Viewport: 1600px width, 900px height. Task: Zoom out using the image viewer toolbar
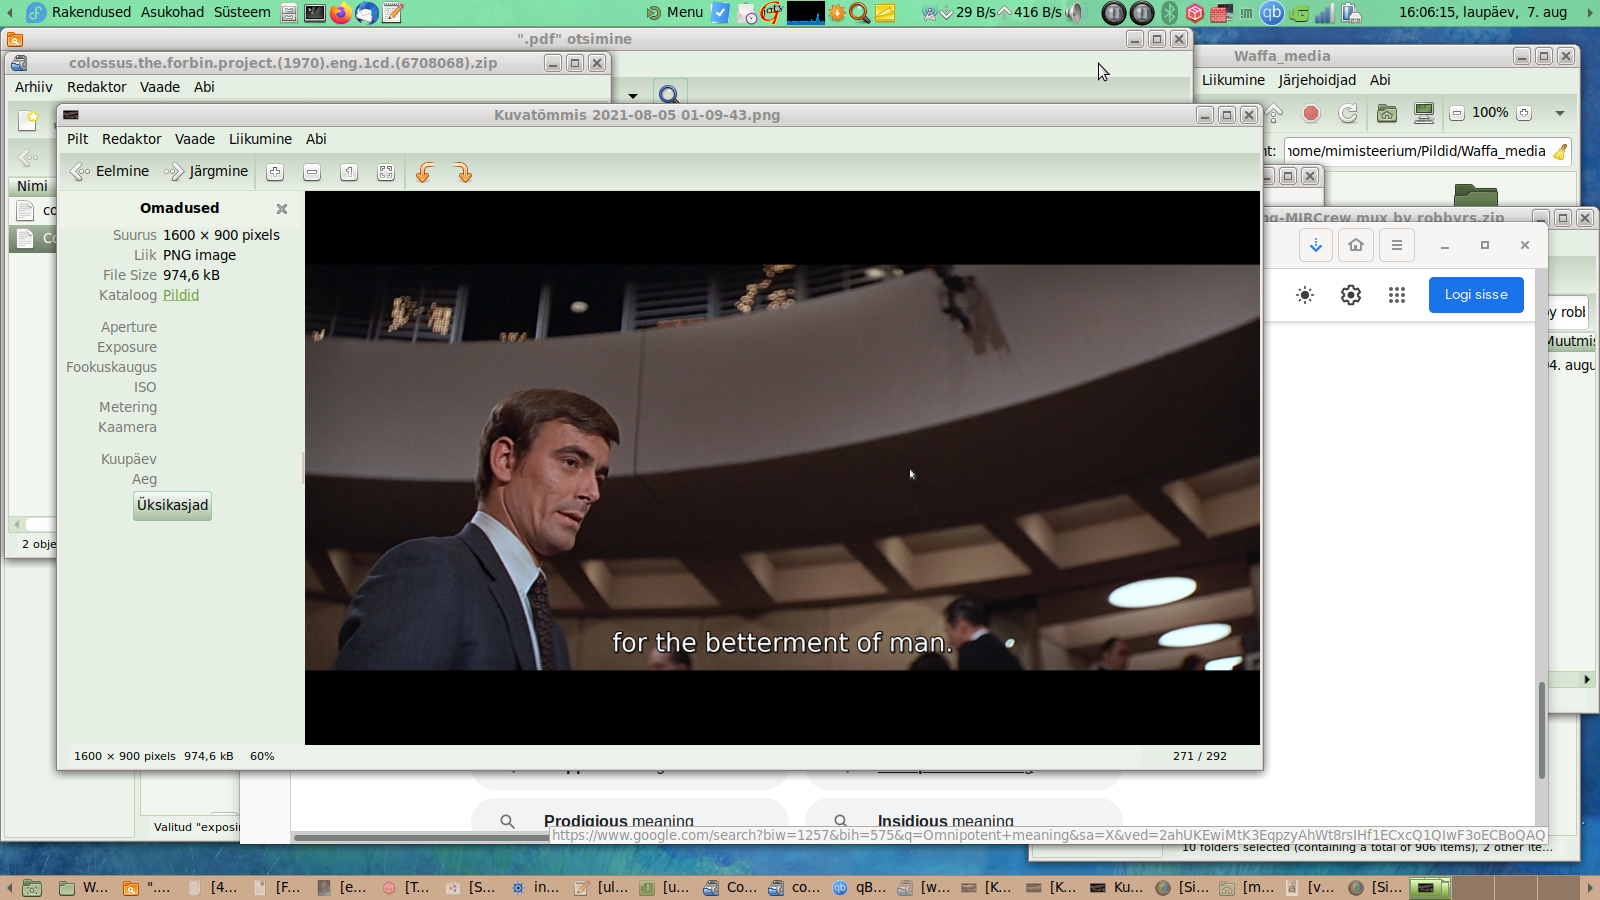pyautogui.click(x=312, y=172)
